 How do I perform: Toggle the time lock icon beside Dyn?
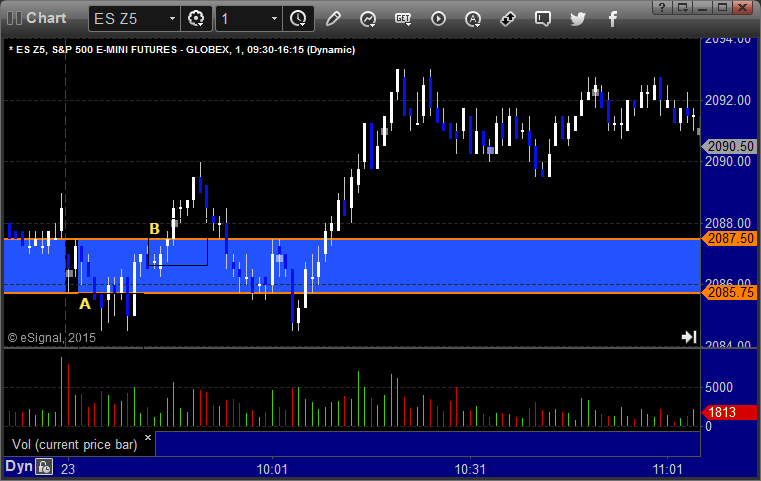pos(44,467)
